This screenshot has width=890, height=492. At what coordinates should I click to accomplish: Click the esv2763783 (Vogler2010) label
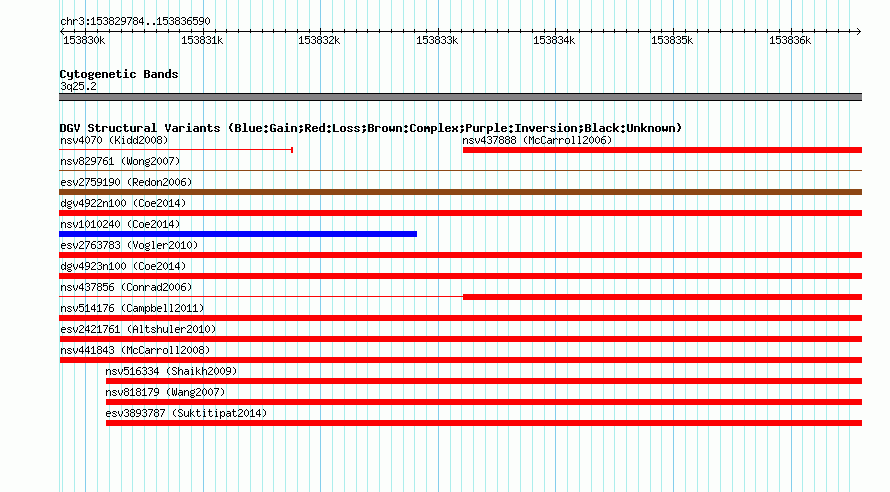coord(129,245)
